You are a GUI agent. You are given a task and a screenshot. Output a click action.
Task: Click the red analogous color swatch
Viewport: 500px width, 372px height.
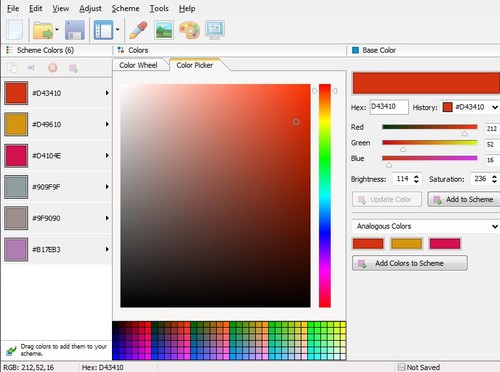coord(368,244)
